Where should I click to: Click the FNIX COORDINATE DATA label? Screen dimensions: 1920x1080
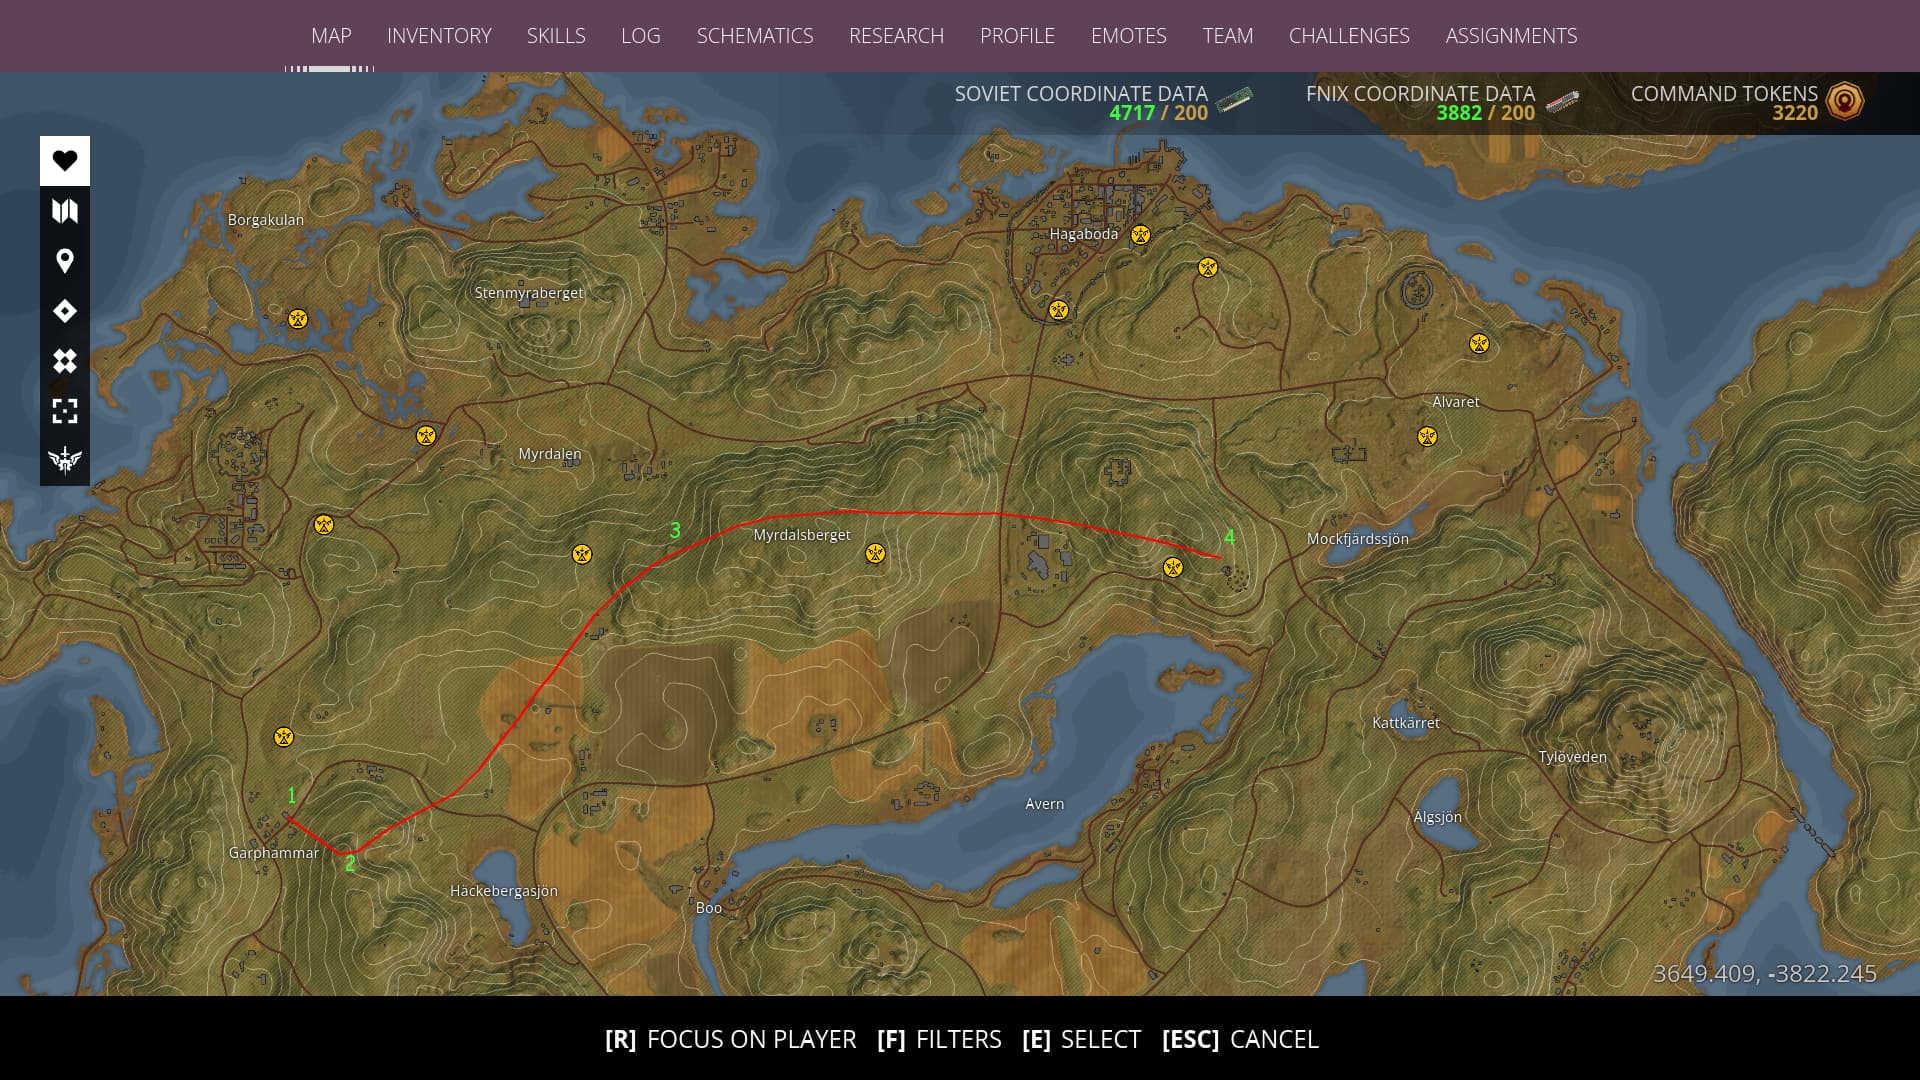[1420, 93]
